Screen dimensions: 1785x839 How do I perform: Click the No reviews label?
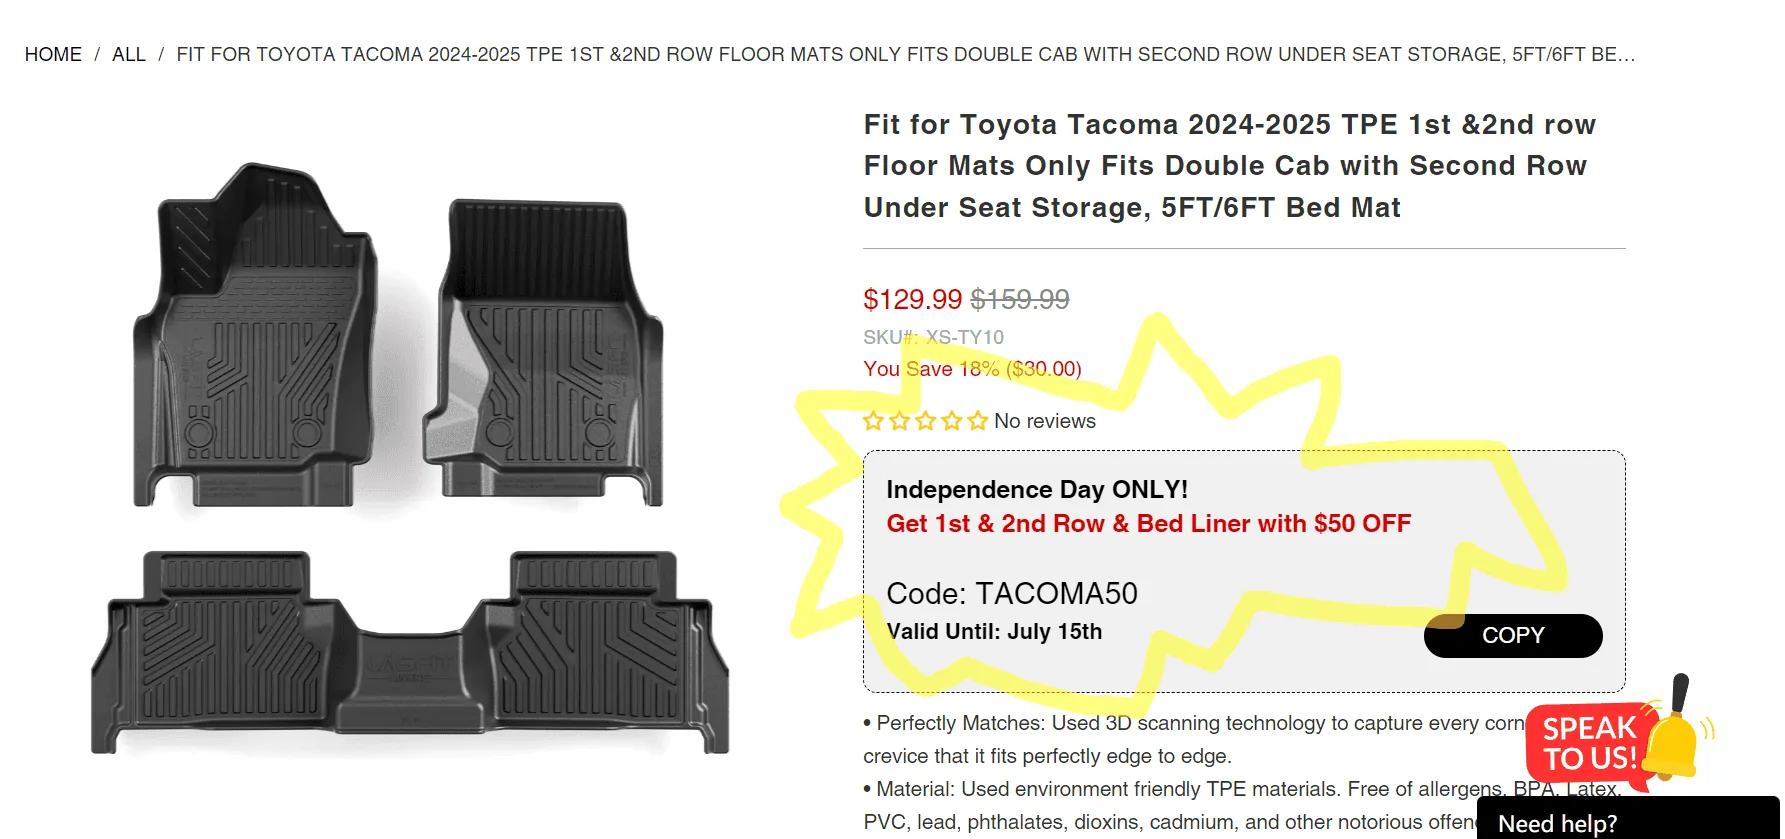pos(1044,421)
